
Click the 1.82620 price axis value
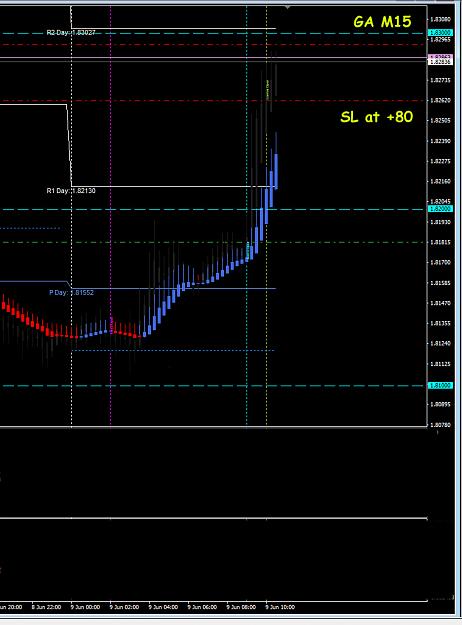(441, 100)
